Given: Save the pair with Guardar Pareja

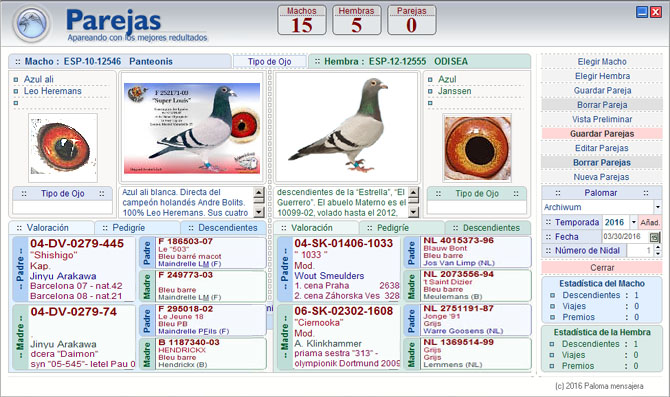Looking at the screenshot, I should [x=602, y=91].
